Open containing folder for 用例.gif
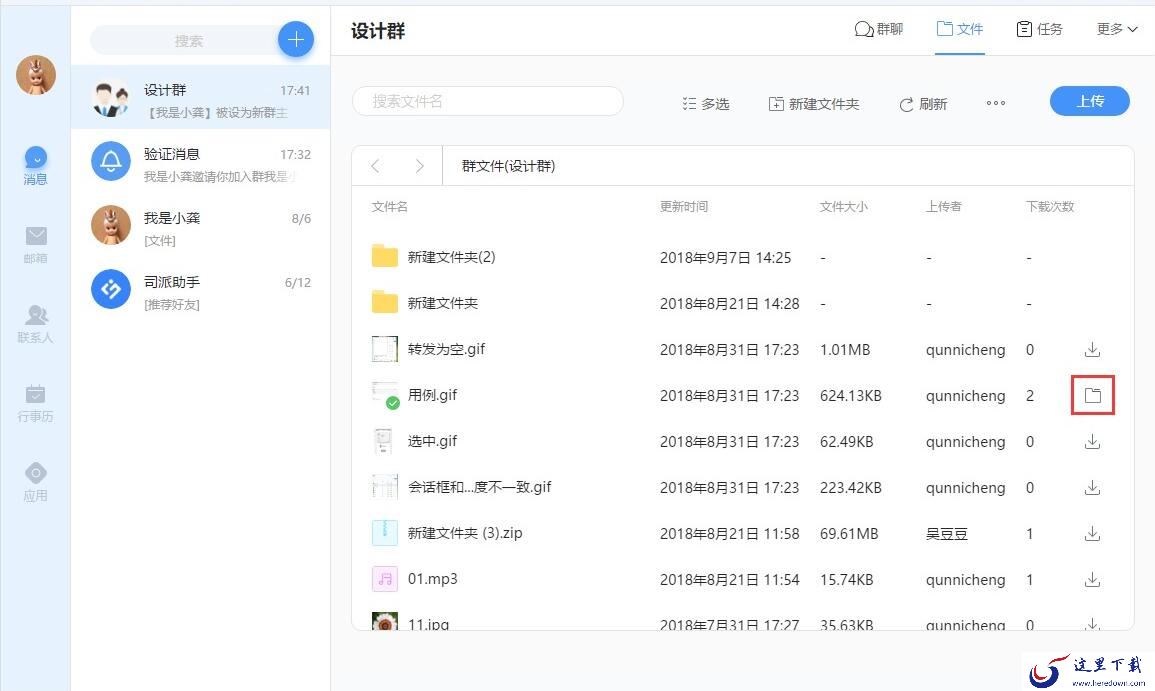The image size is (1155, 691). (1092, 396)
